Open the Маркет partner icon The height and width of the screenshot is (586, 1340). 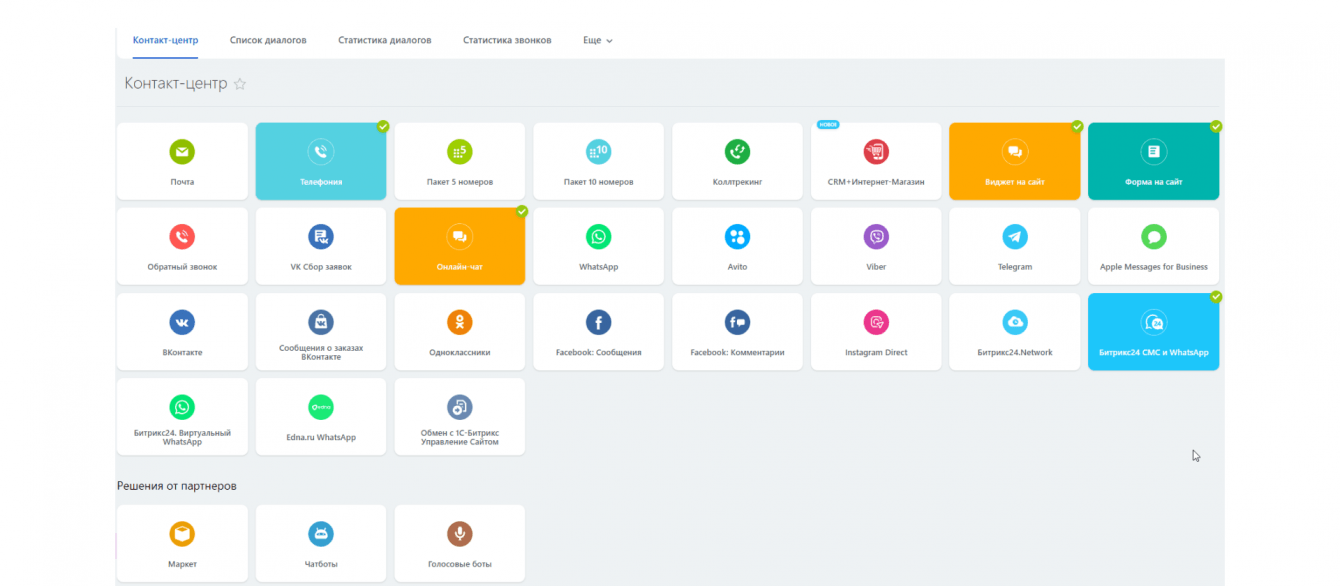(182, 534)
